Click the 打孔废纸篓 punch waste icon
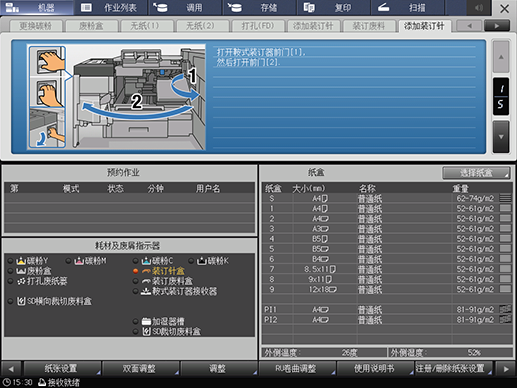The width and height of the screenshot is (517, 388). pos(21,281)
